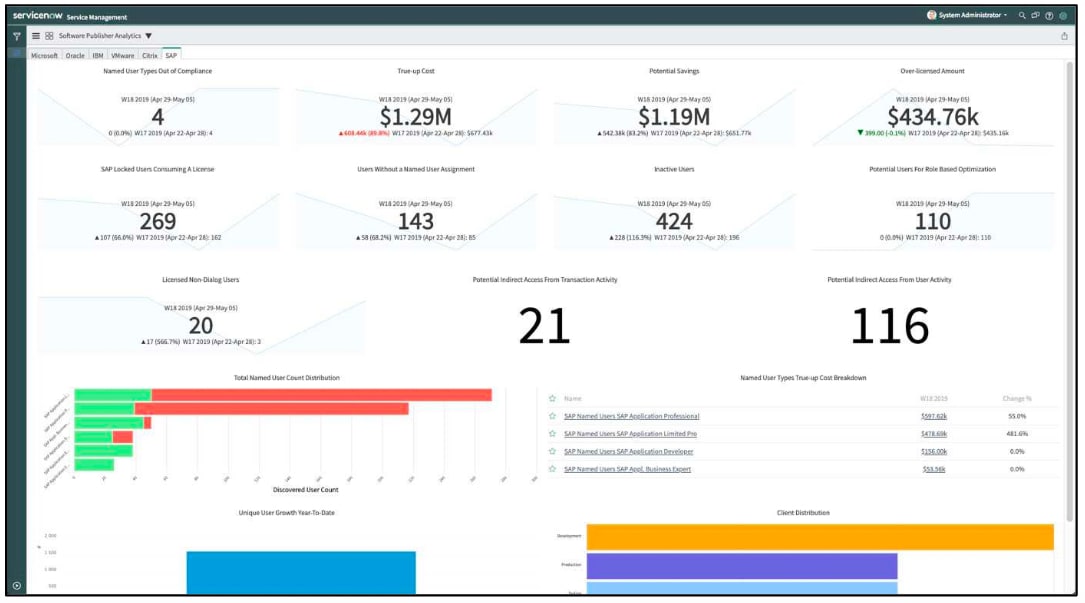Screen dimensions: 1085x603
Task: Open the dashboard grid overview icon
Action: click(x=49, y=36)
